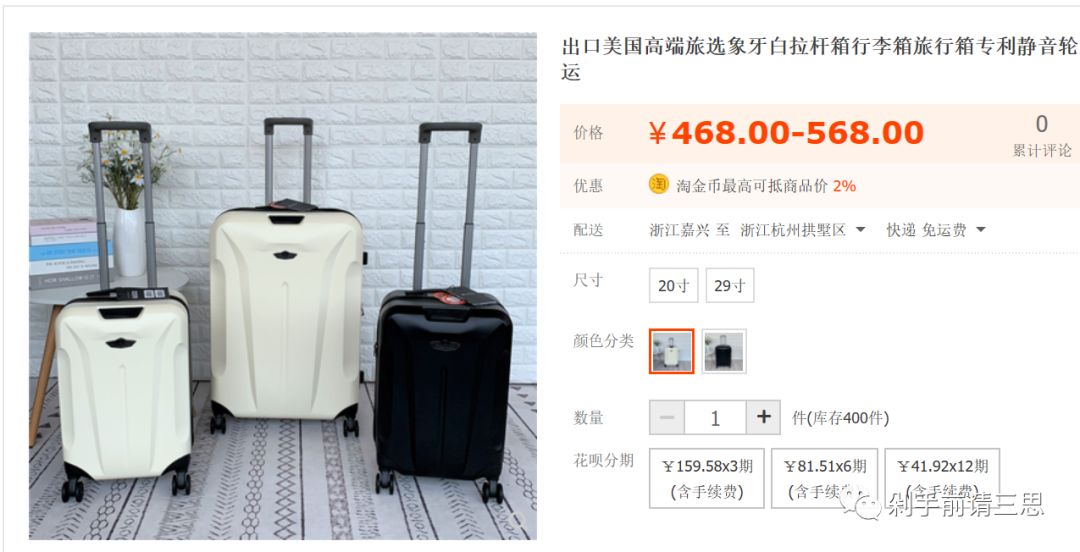
Task: Click the plus quantity button
Action: pyautogui.click(x=763, y=418)
